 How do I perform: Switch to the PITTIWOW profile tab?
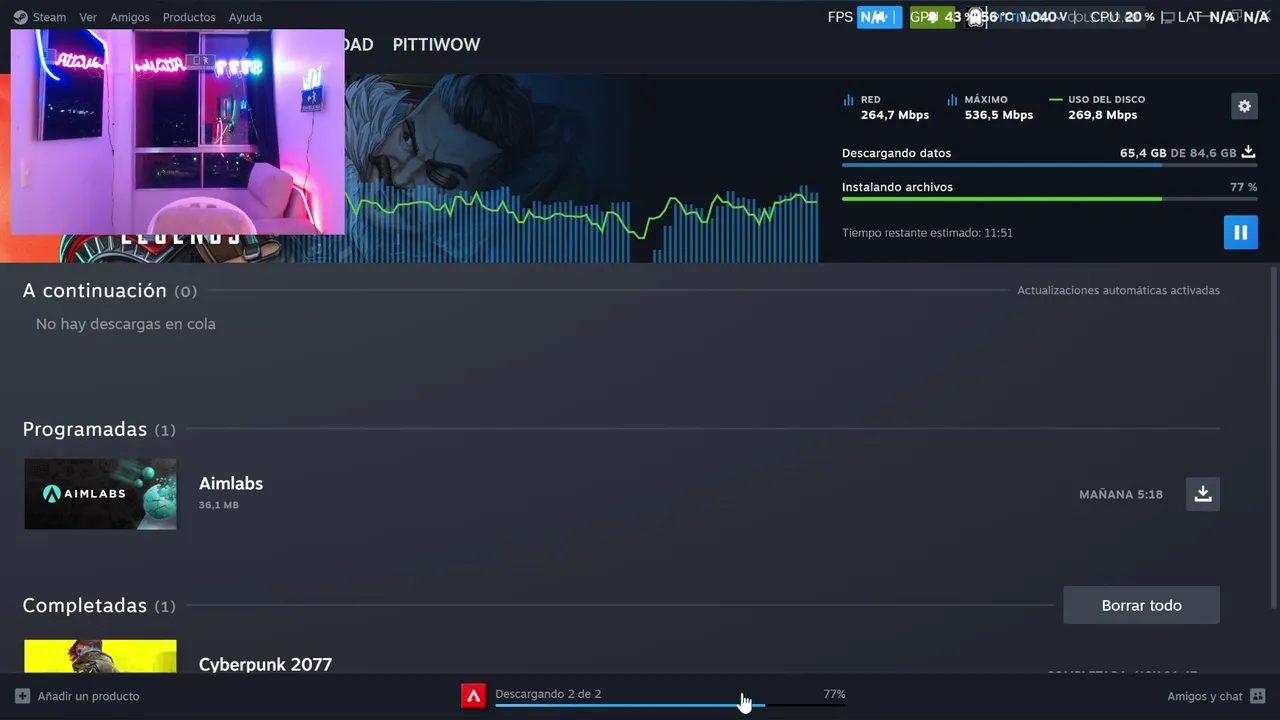coord(436,45)
